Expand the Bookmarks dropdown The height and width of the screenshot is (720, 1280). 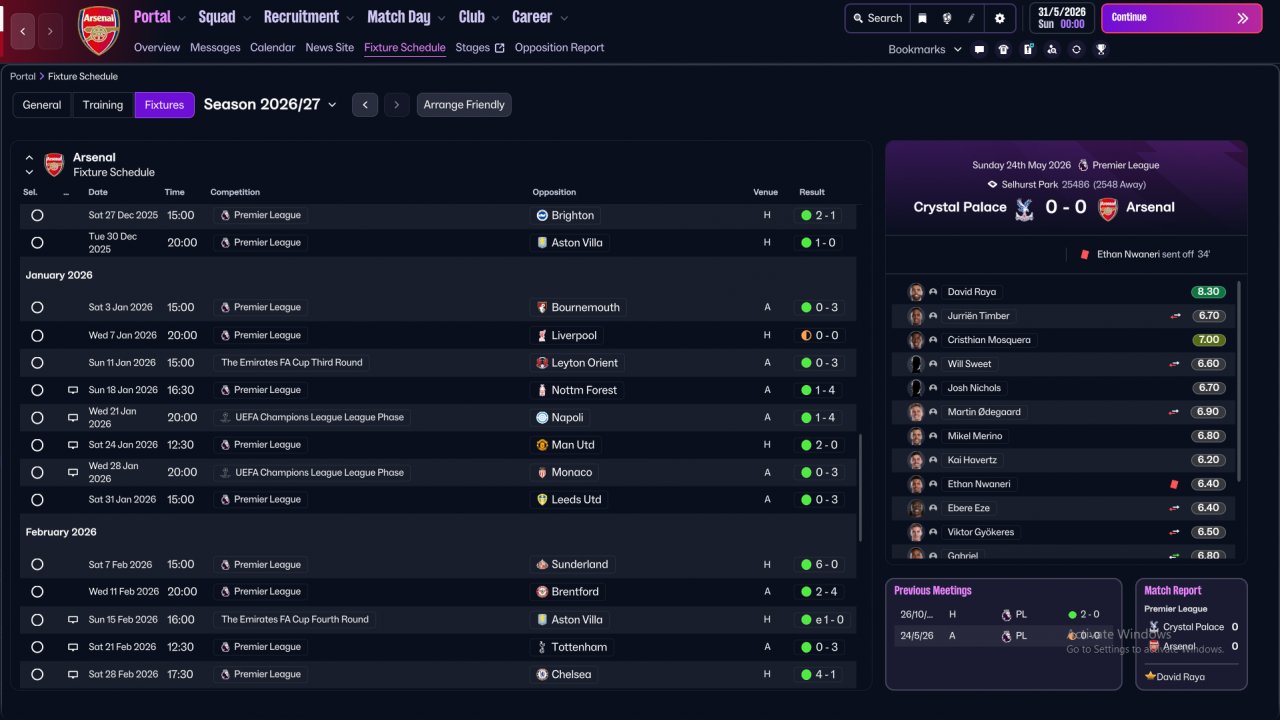pyautogui.click(x=925, y=49)
